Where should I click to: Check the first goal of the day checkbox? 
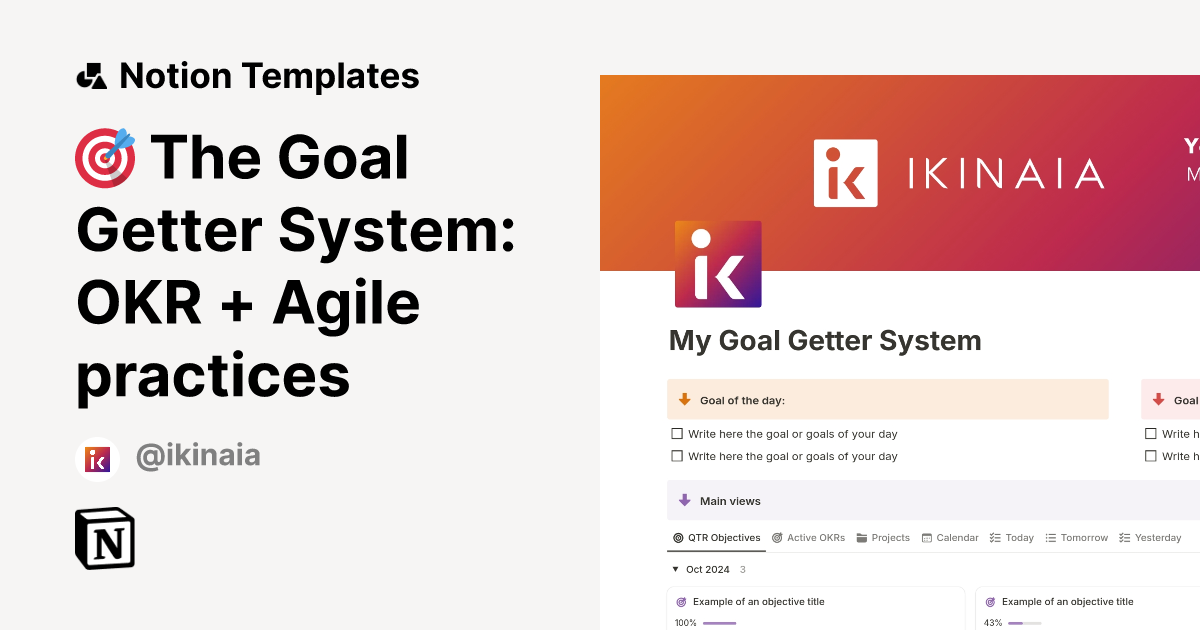(x=677, y=434)
